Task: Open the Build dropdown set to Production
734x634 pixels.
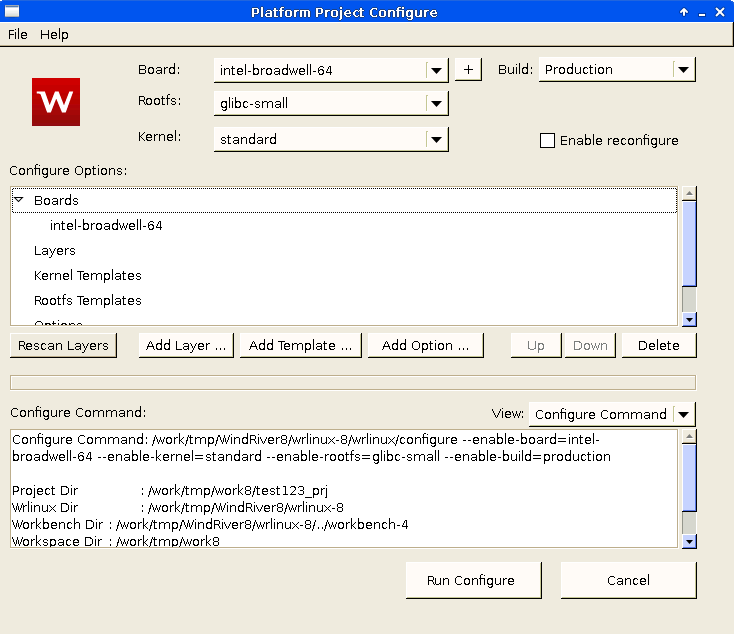Action: tap(683, 70)
